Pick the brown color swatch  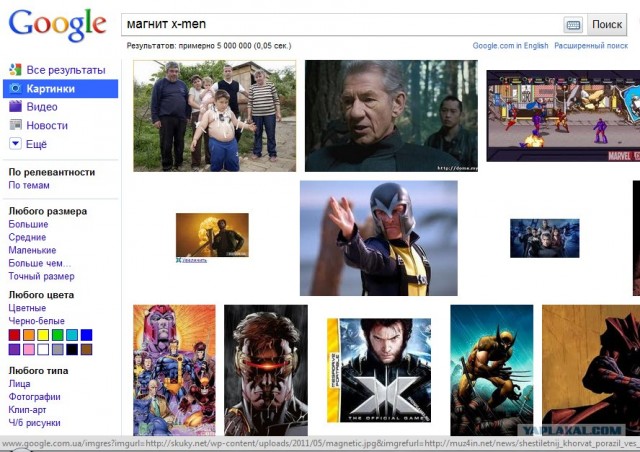(86, 349)
